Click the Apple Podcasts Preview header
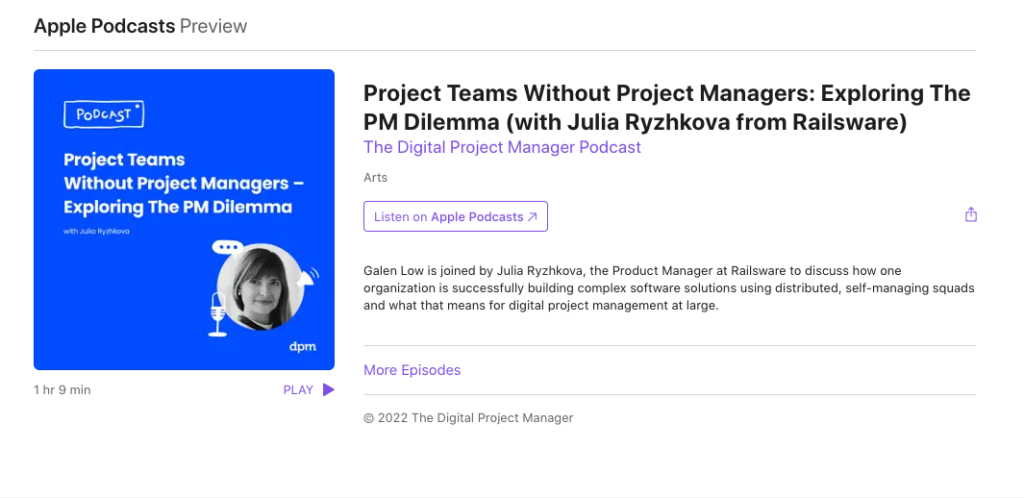 click(x=140, y=26)
